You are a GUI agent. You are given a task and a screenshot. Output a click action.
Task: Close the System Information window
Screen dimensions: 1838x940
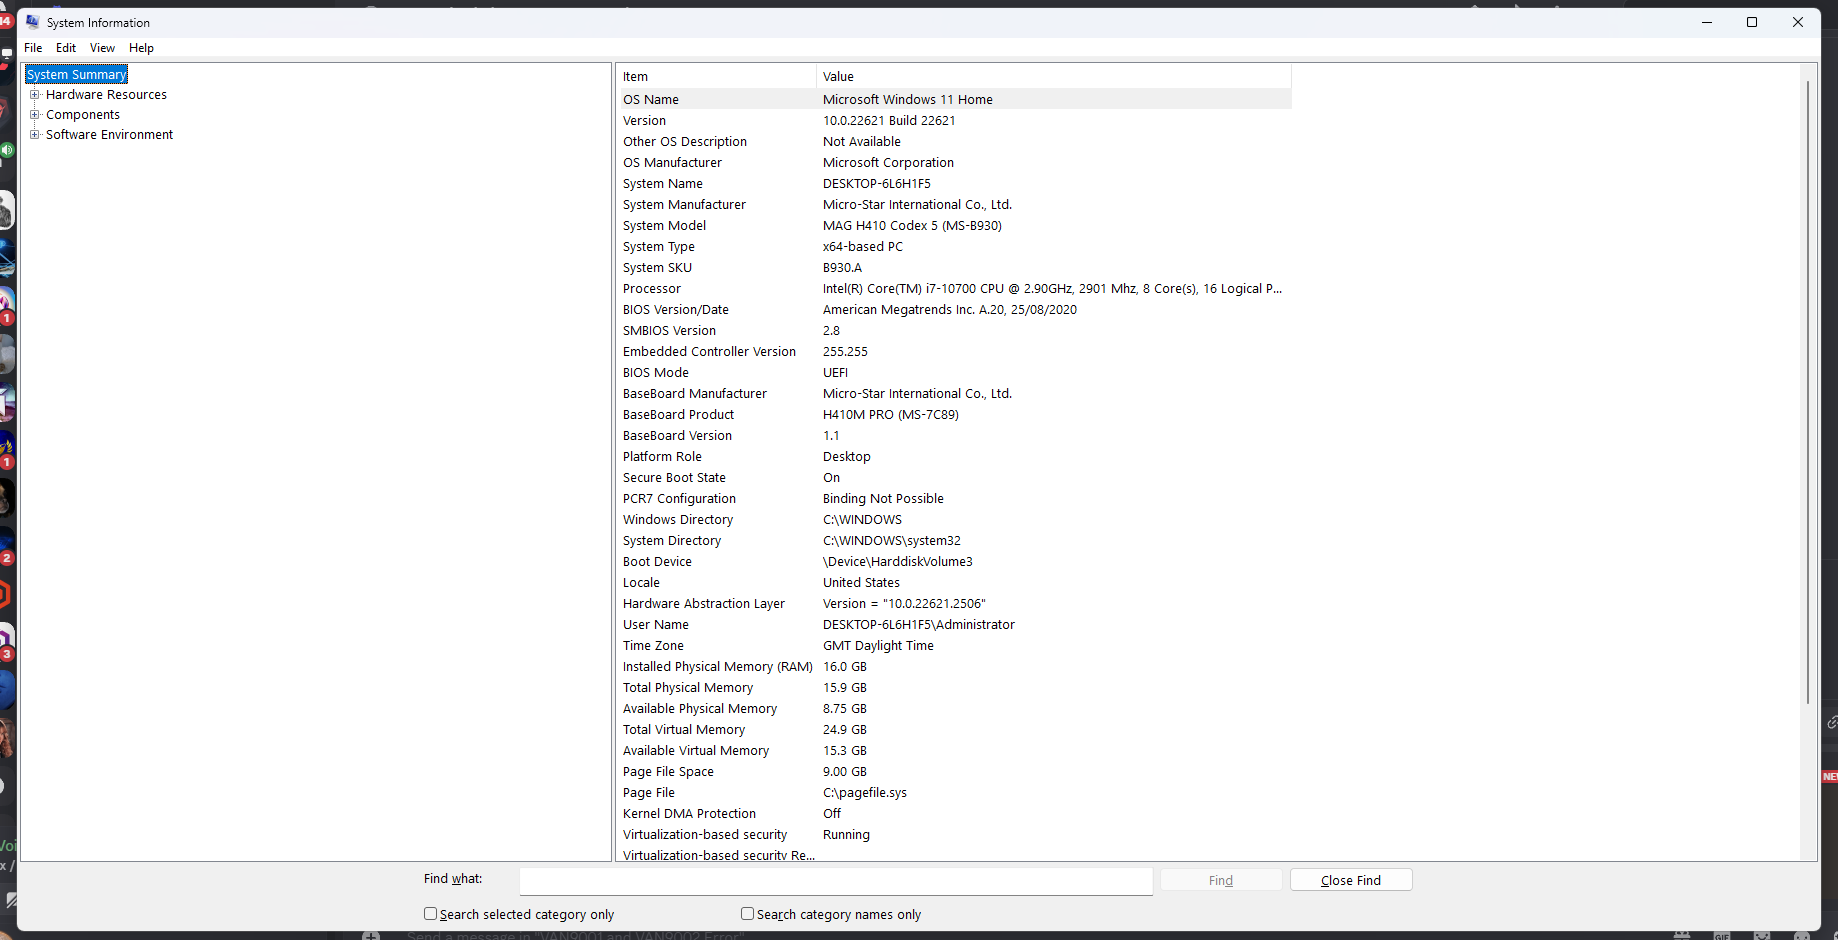pos(1798,22)
